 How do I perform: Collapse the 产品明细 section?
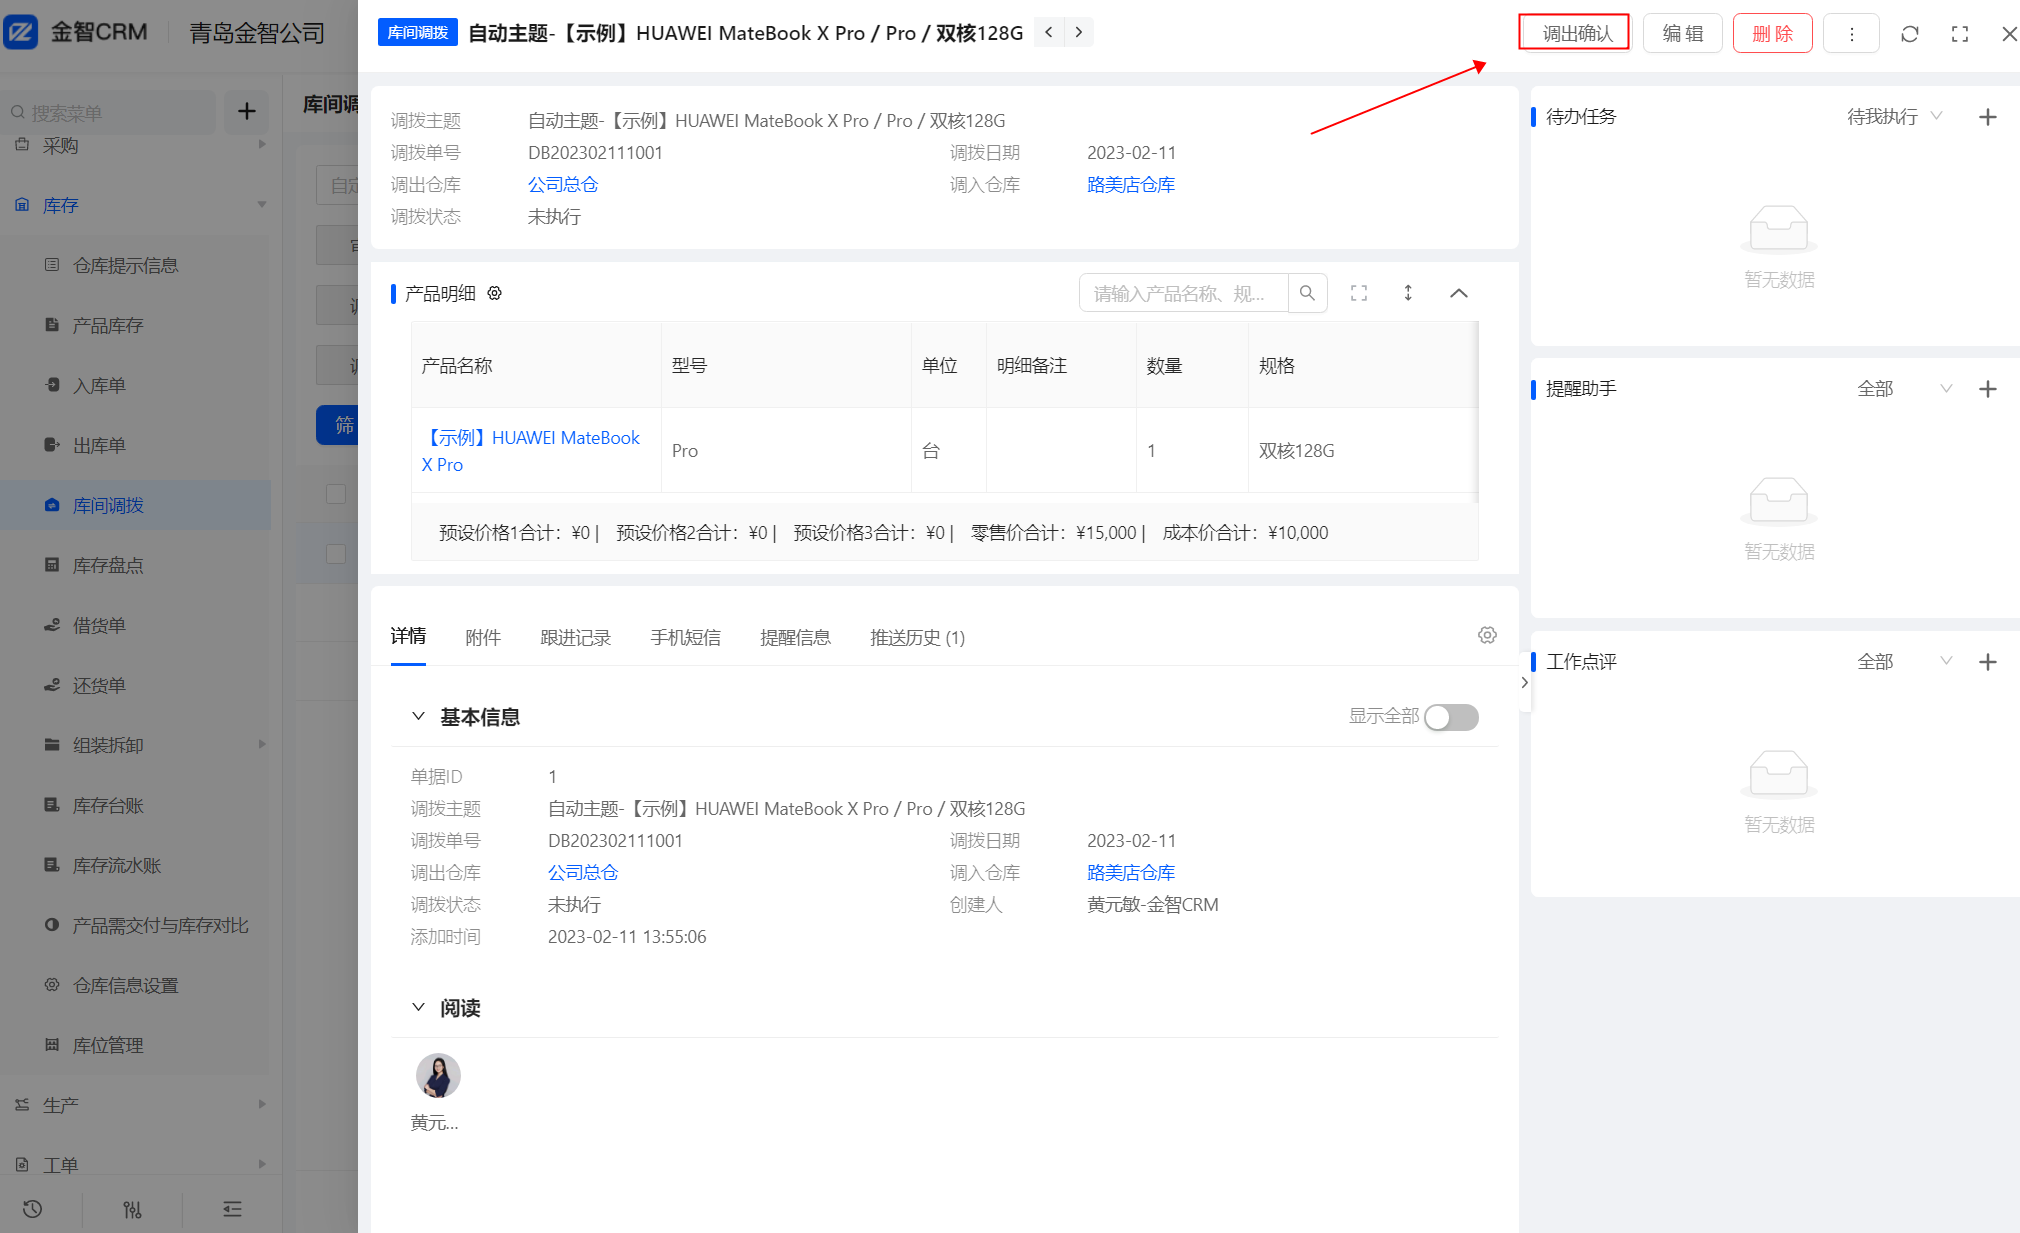(1459, 293)
